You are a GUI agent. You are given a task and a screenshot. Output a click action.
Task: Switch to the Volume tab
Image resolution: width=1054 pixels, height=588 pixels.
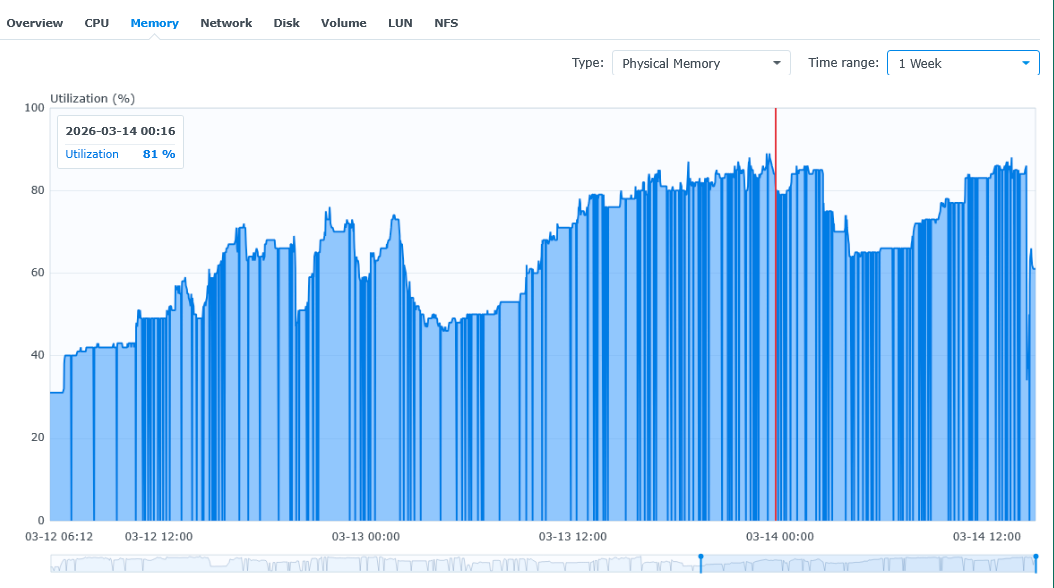pyautogui.click(x=343, y=23)
